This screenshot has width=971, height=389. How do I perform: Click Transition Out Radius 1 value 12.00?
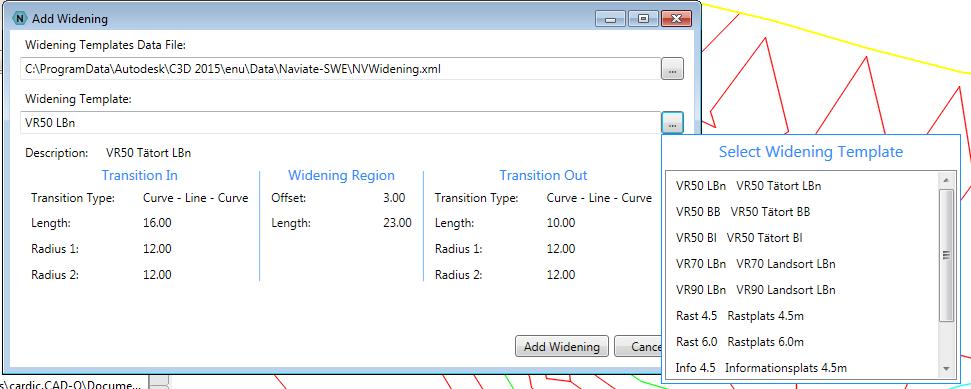[x=561, y=249]
